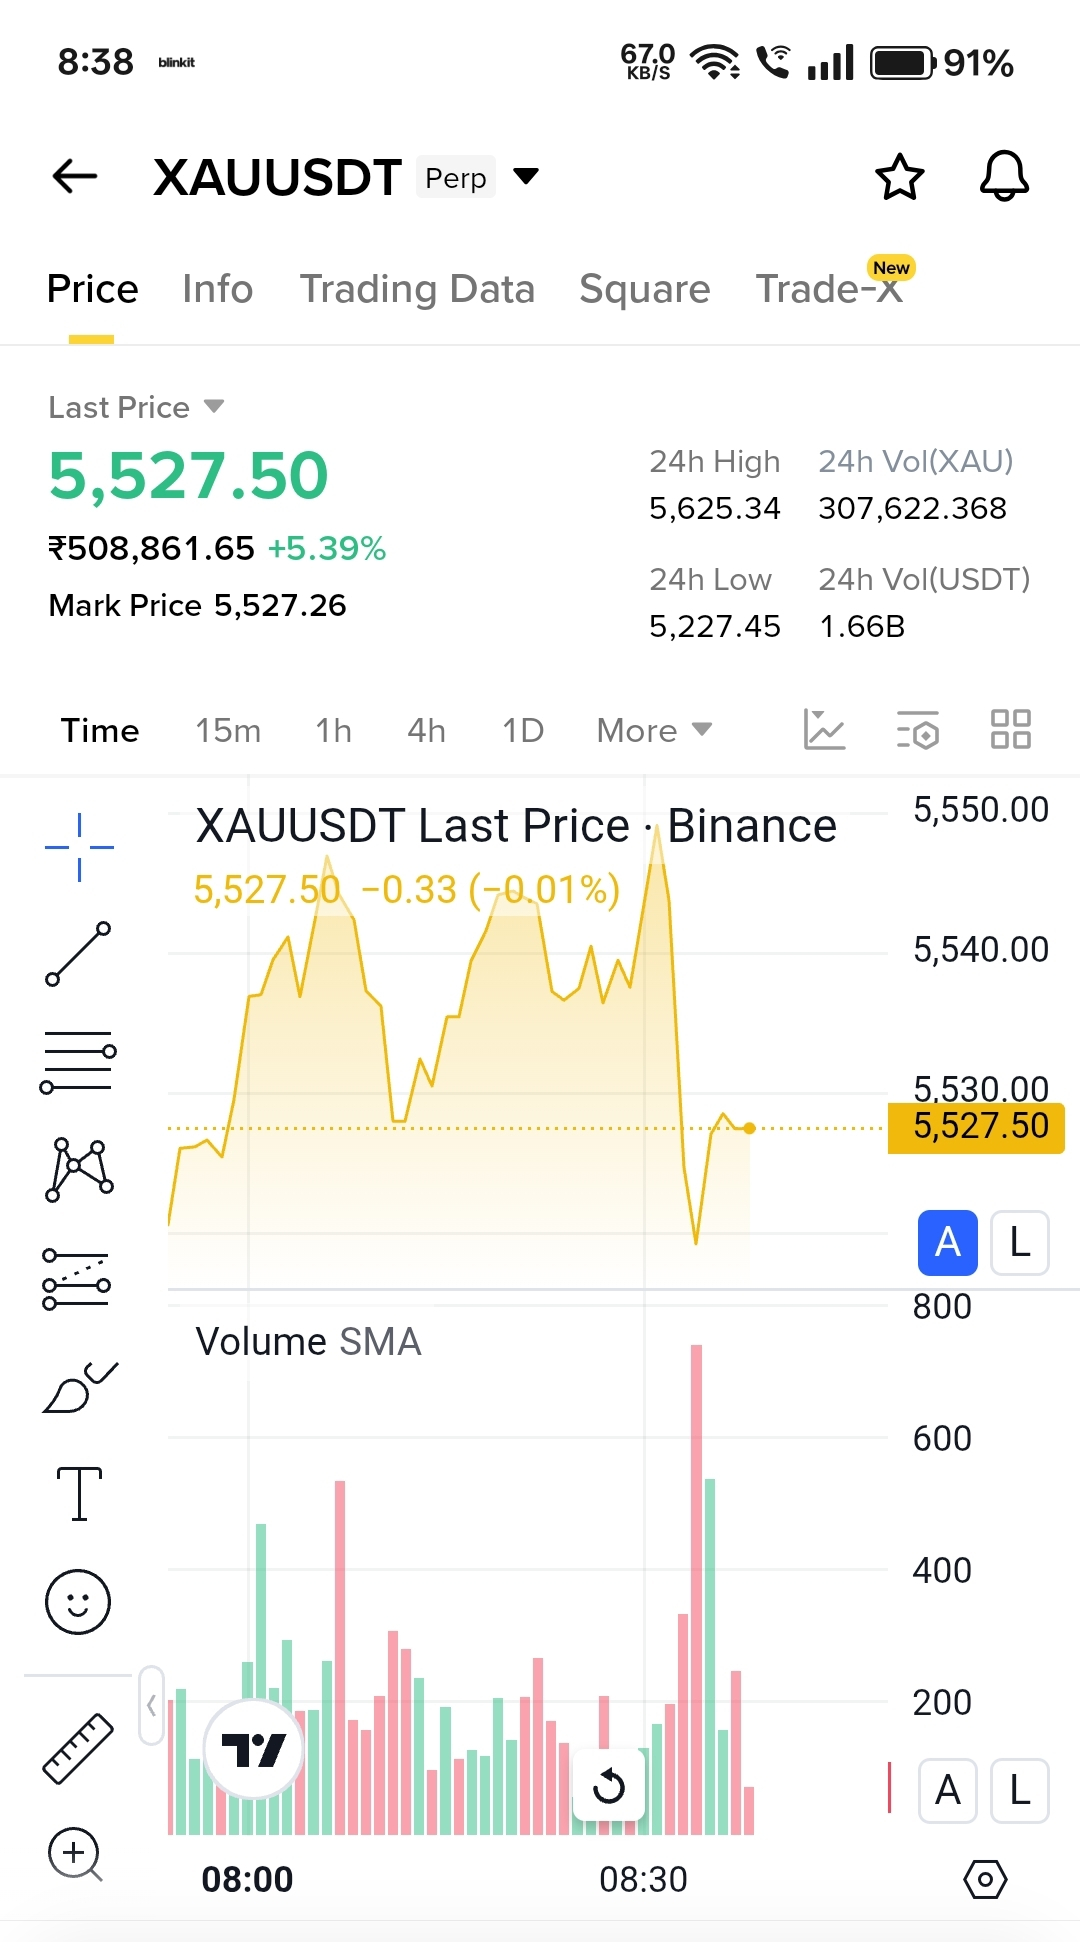Viewport: 1080px width, 1942px height.
Task: Tap the back arrow icon
Action: click(75, 177)
